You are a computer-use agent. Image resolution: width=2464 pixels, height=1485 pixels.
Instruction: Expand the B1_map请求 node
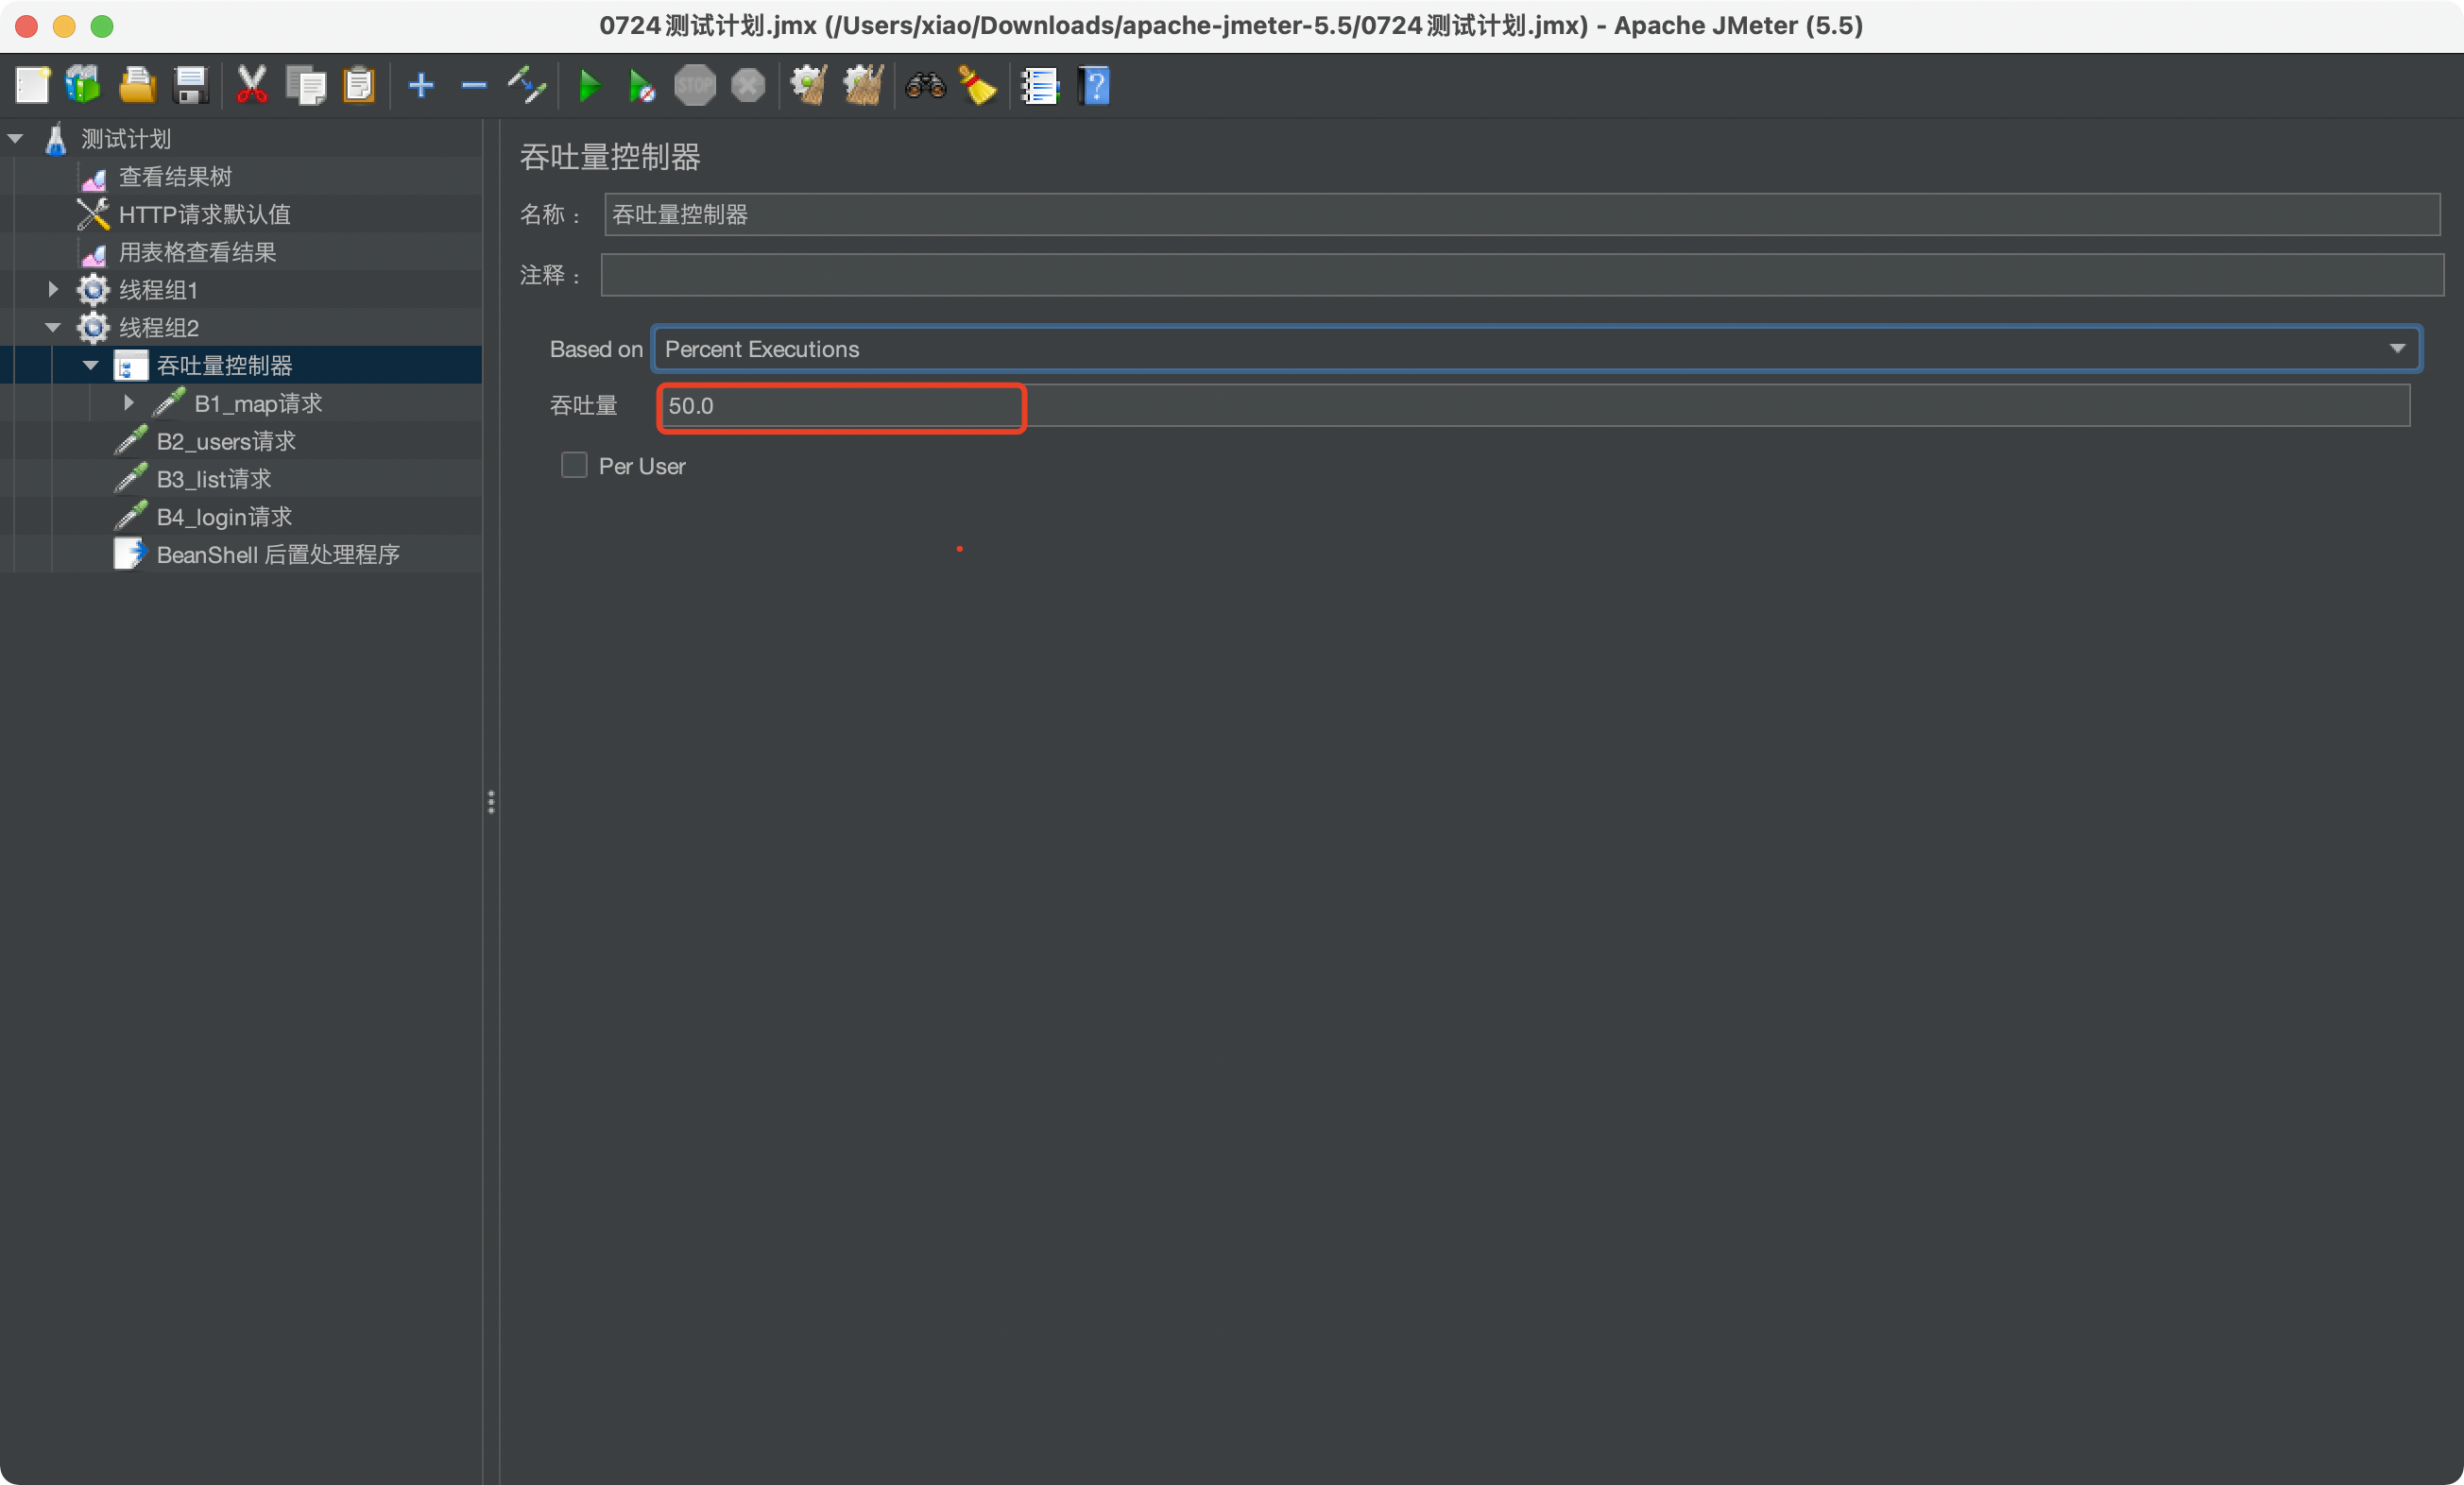129,403
